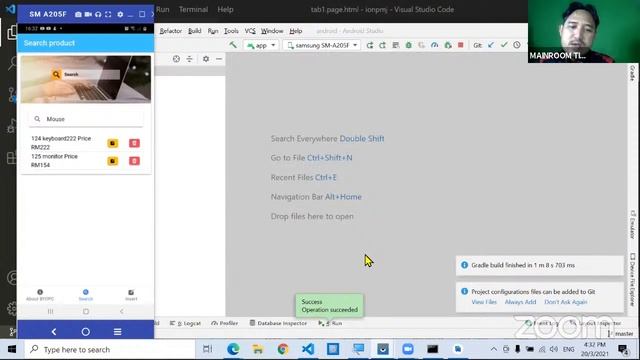Click the Git Commit checkmark icon
Screen dimensions: 640x360
point(504,45)
